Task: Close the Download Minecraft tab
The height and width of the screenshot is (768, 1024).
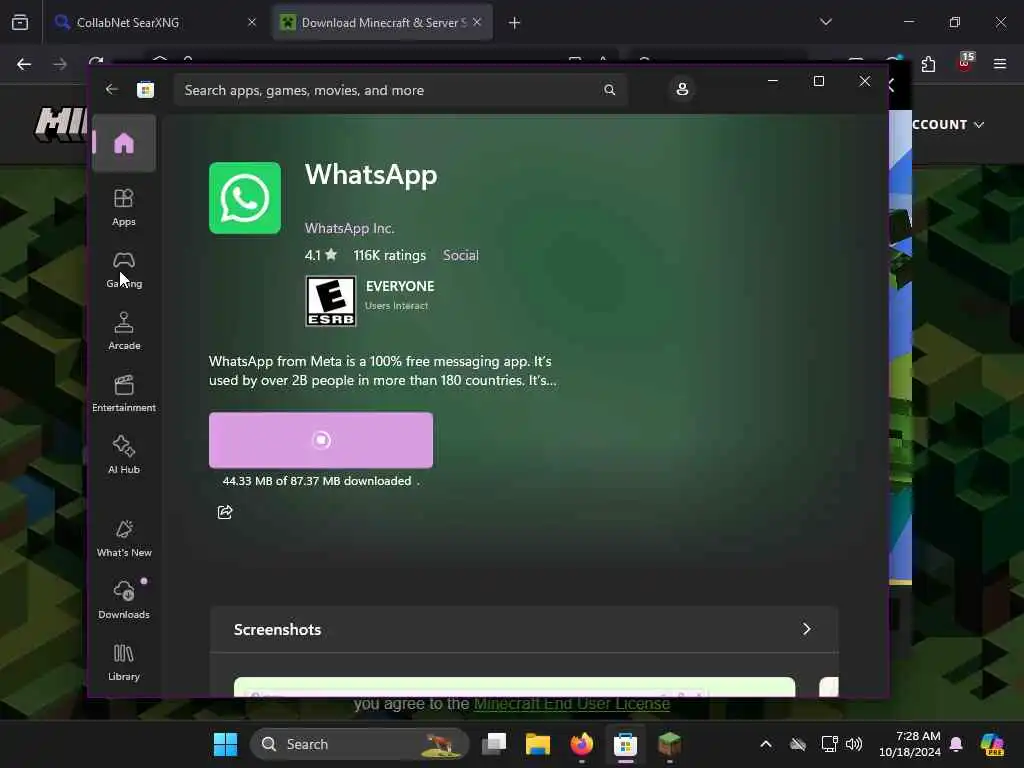Action: [x=477, y=22]
